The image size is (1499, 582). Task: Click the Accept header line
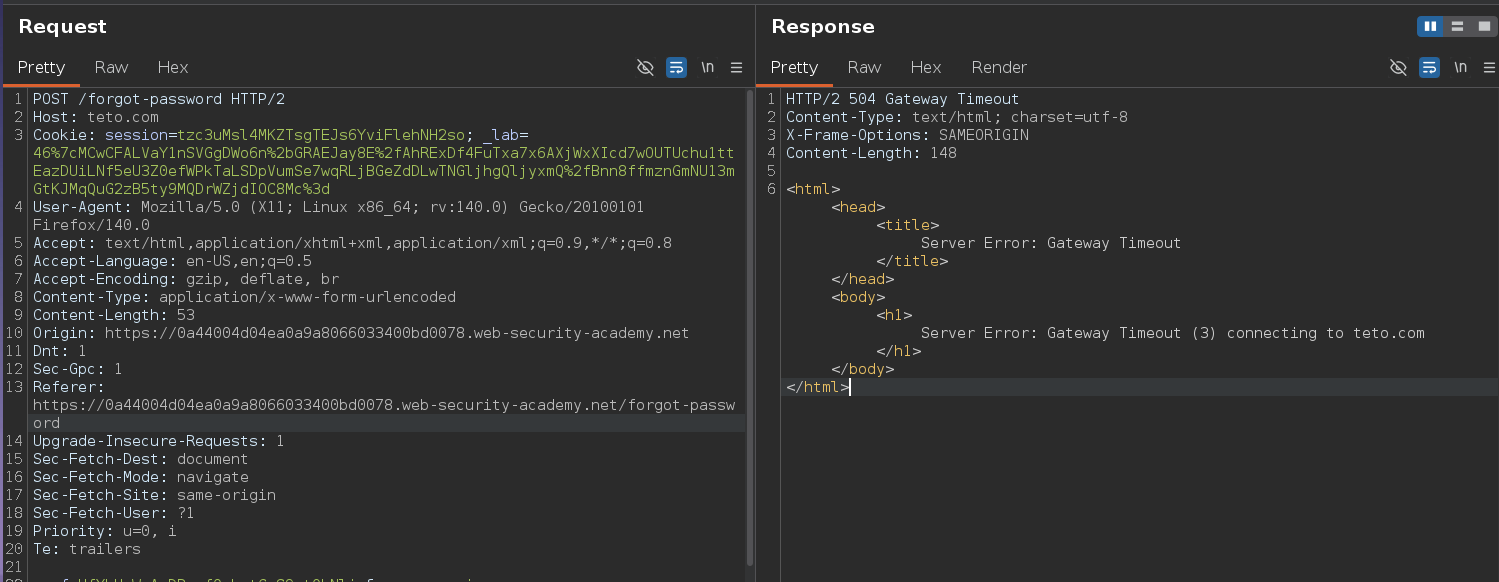pos(352,243)
